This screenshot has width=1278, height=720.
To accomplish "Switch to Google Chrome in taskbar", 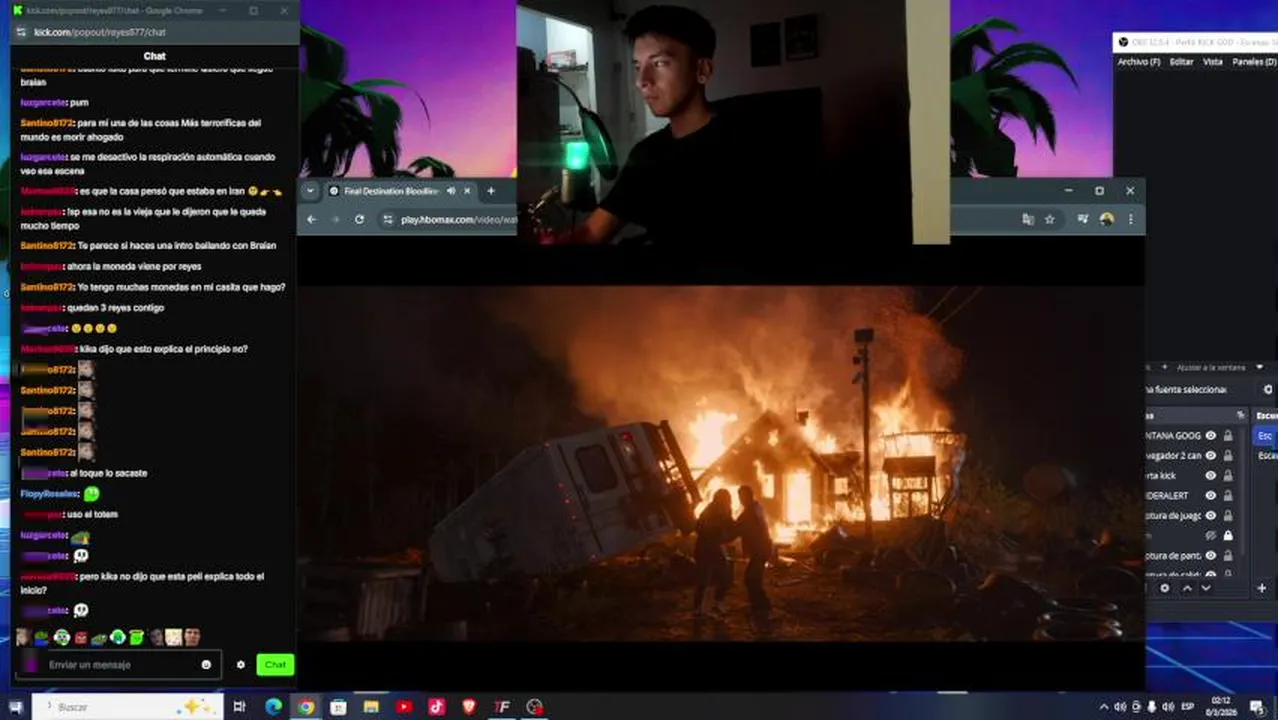I will [x=306, y=707].
